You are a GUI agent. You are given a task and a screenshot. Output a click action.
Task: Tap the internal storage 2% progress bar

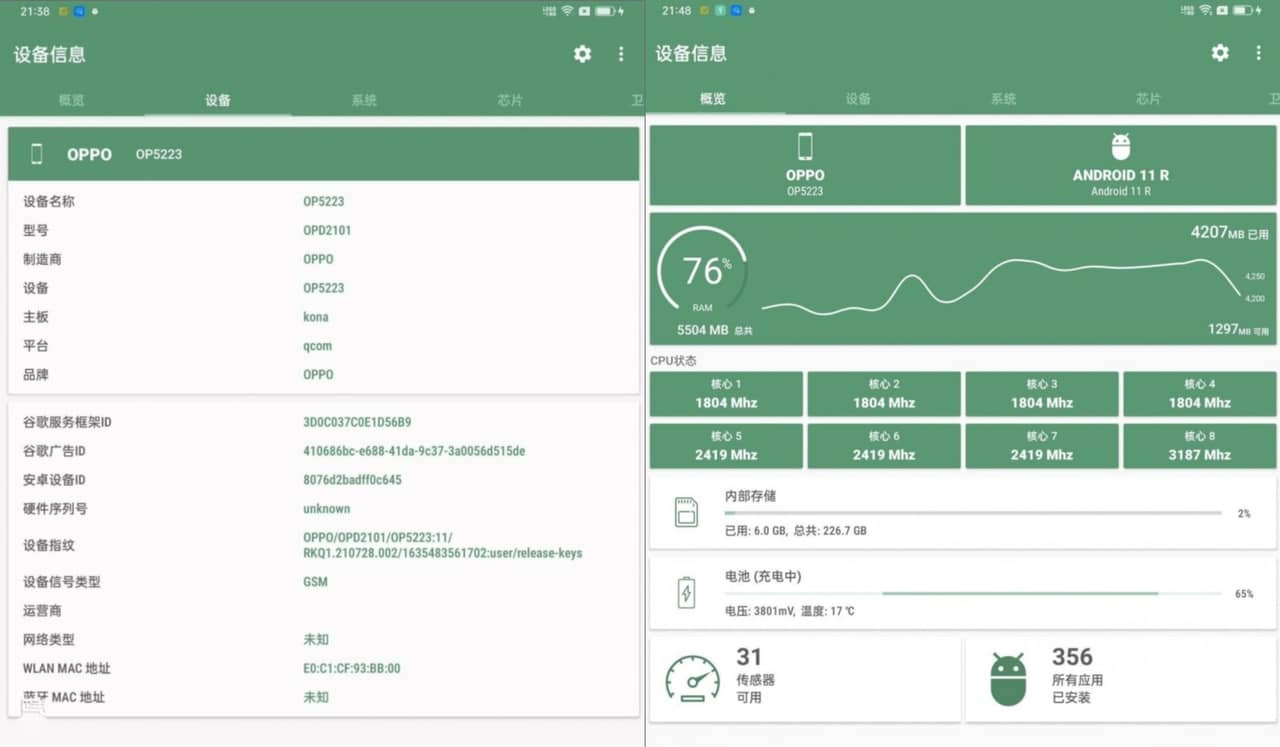tap(972, 513)
